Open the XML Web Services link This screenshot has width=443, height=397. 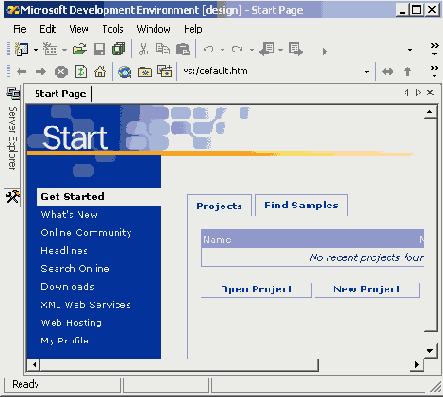85,305
